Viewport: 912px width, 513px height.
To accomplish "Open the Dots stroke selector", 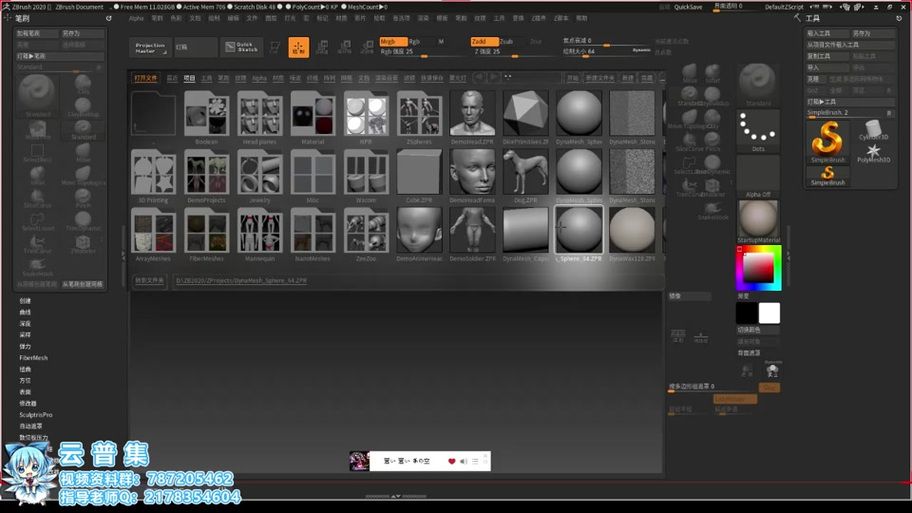I will point(757,132).
